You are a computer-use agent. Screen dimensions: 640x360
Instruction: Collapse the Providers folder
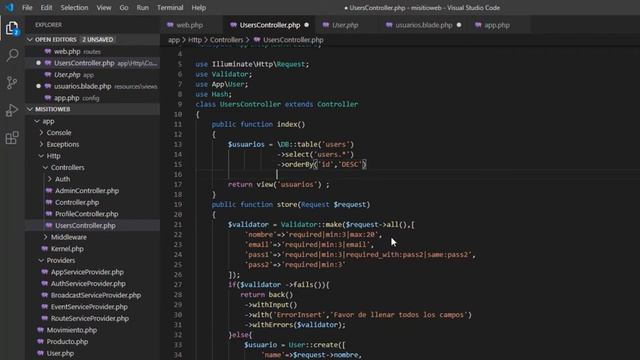[x=41, y=260]
